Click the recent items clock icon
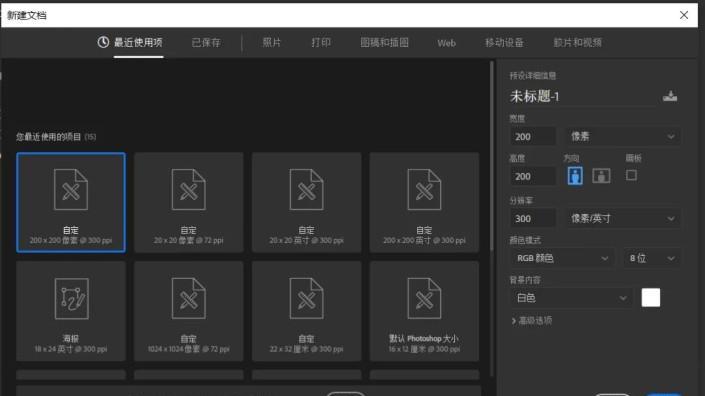The width and height of the screenshot is (705, 396). pyautogui.click(x=103, y=42)
